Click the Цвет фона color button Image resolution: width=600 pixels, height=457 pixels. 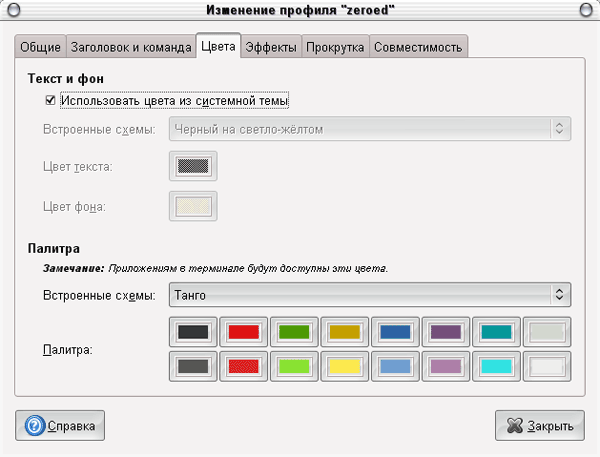point(191,206)
